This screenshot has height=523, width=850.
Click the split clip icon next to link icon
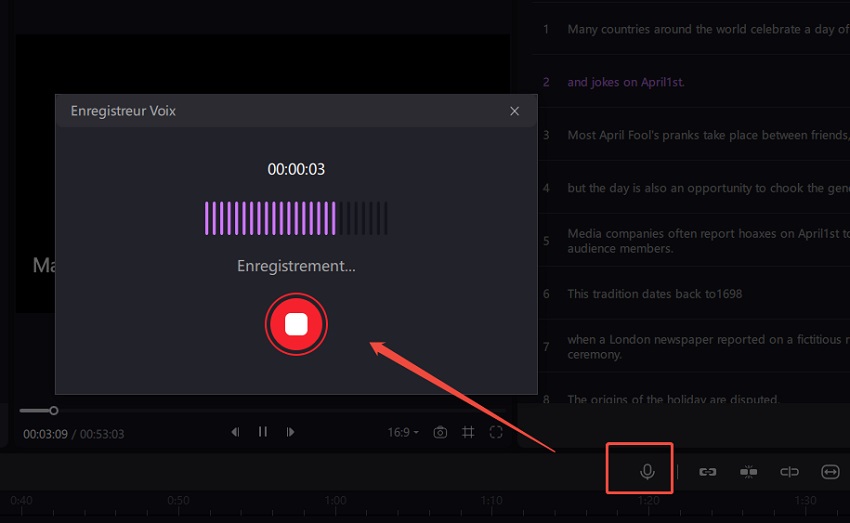coord(749,472)
